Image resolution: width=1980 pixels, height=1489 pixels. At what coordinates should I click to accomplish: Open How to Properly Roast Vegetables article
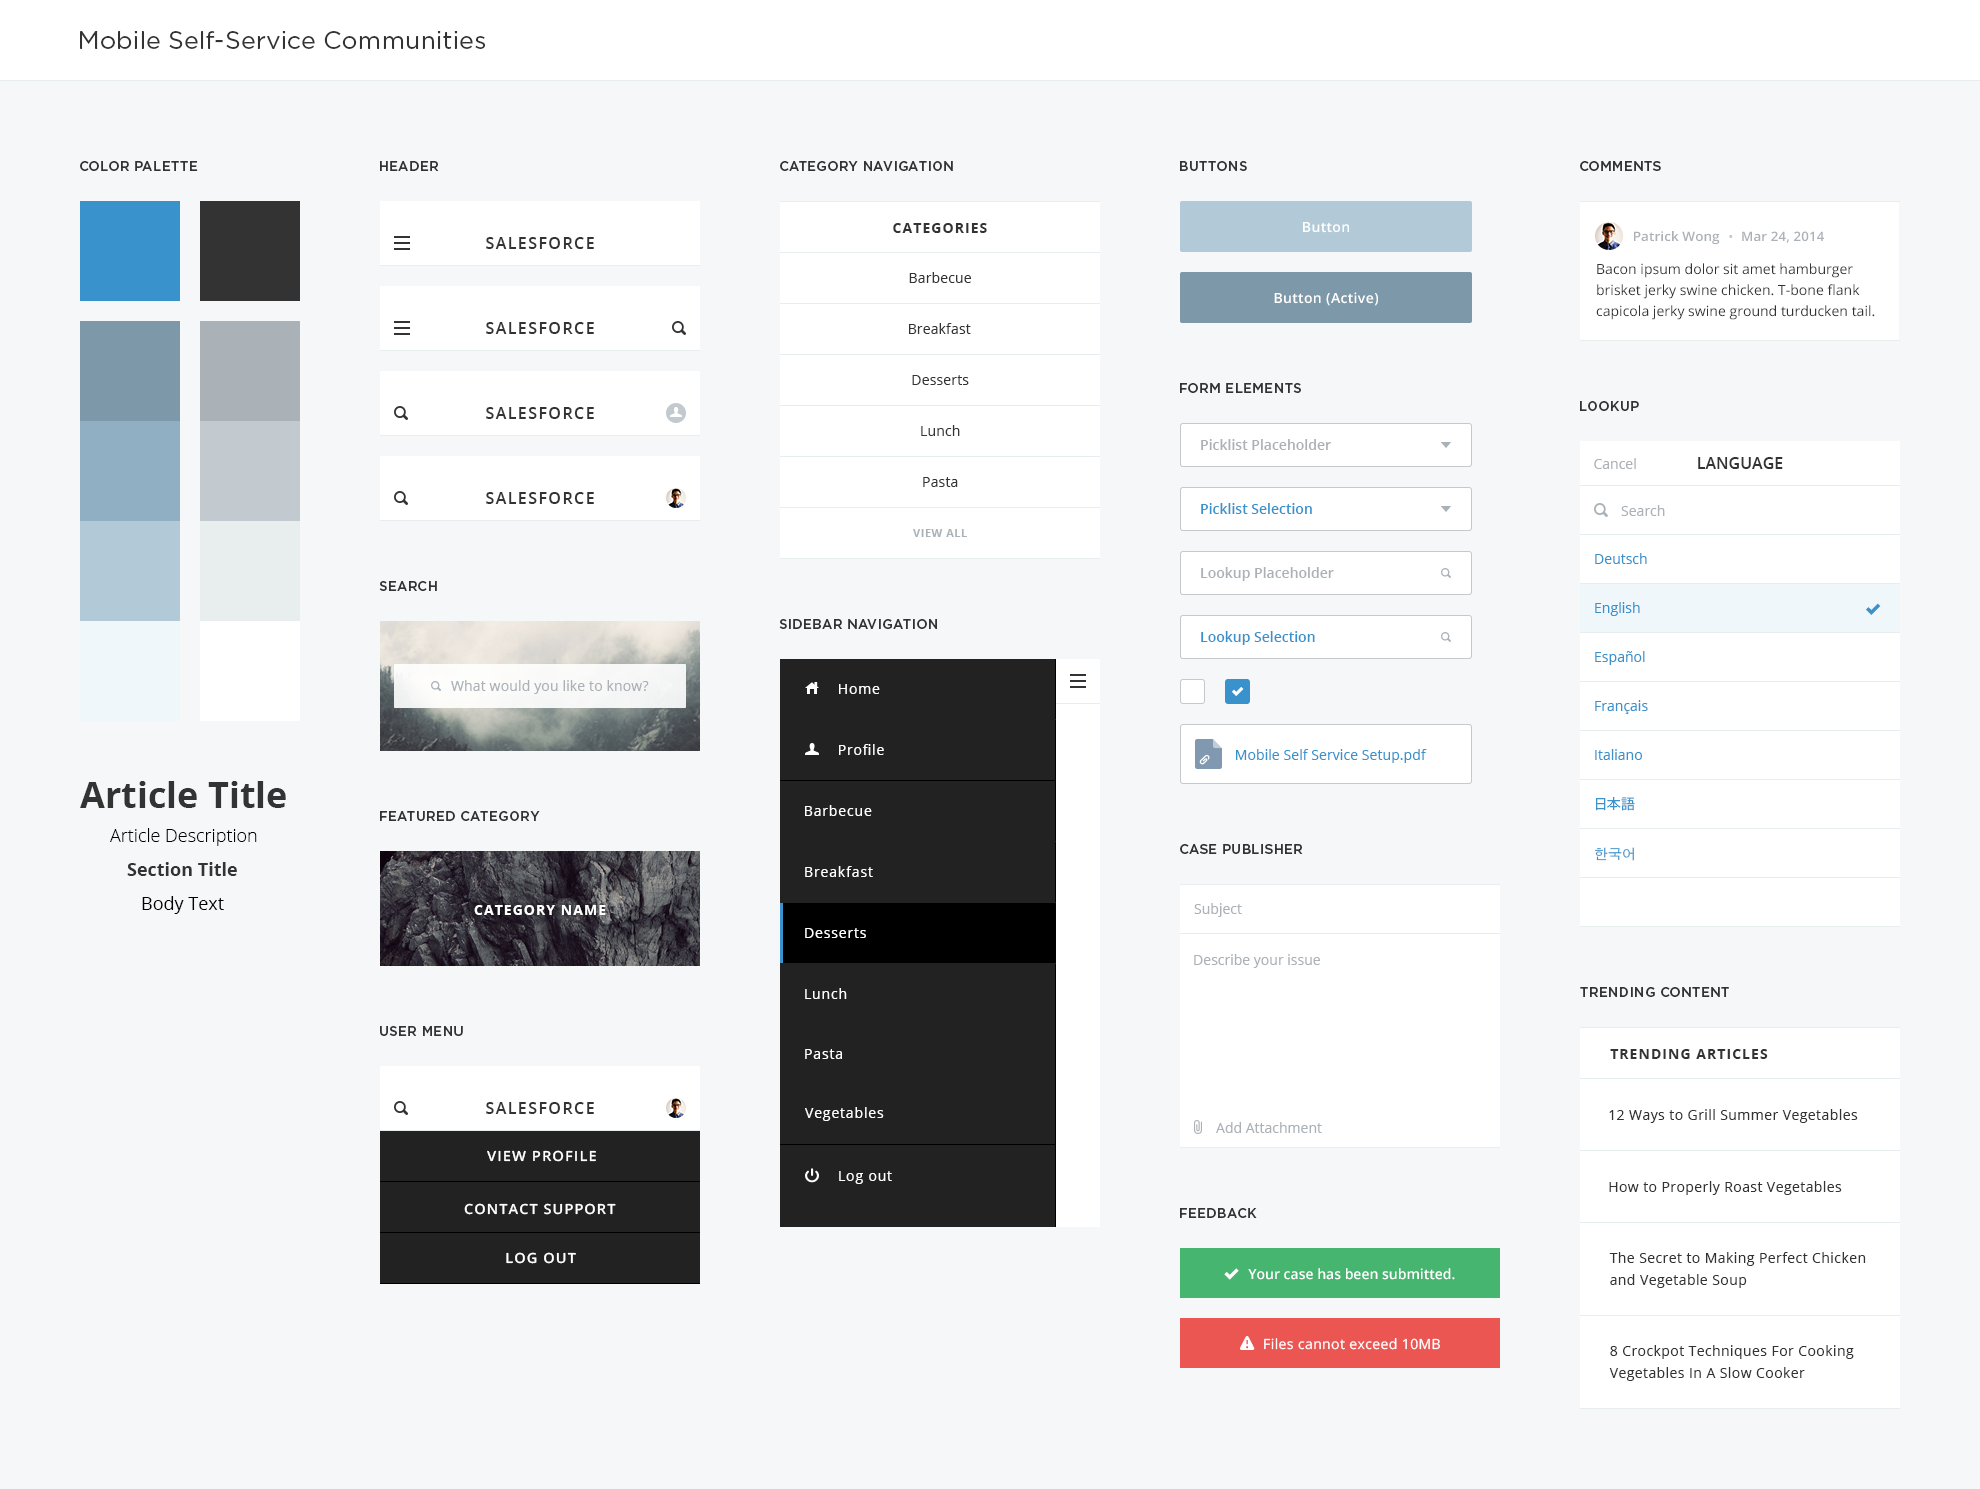[1740, 1187]
